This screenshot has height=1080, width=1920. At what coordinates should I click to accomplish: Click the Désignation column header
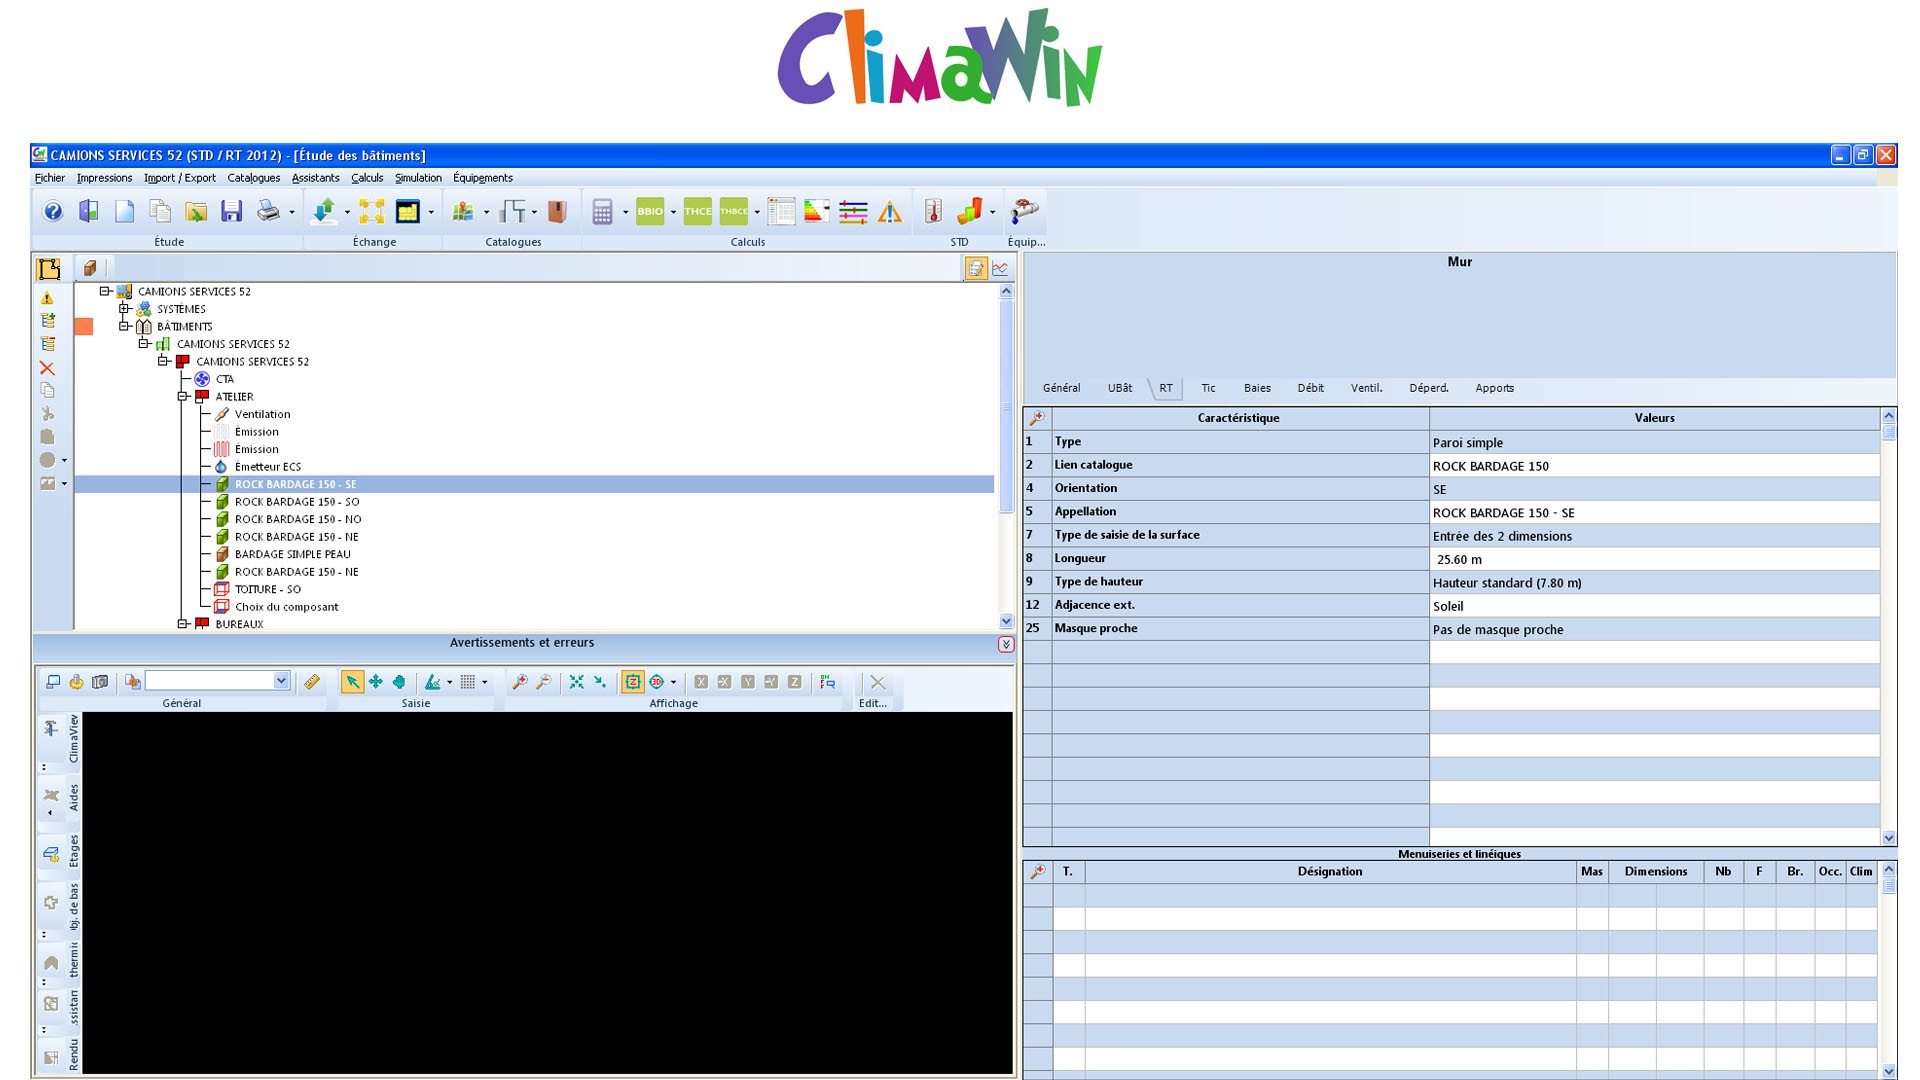point(1330,872)
